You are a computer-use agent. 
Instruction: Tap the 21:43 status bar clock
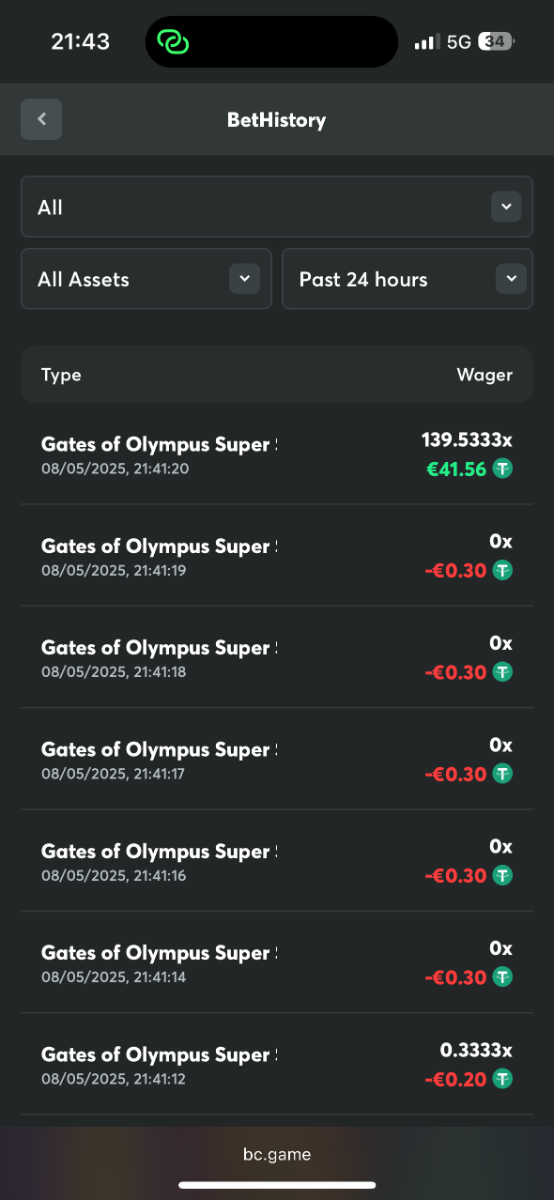80,42
